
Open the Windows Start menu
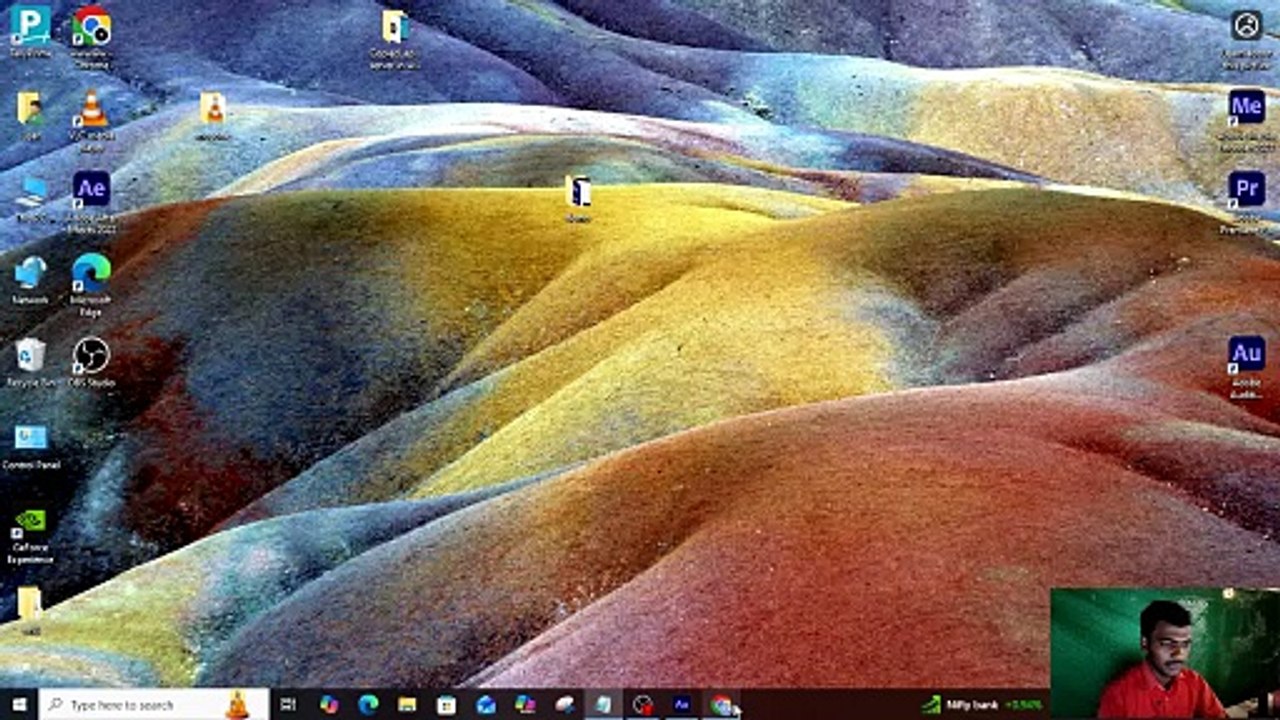[x=19, y=705]
